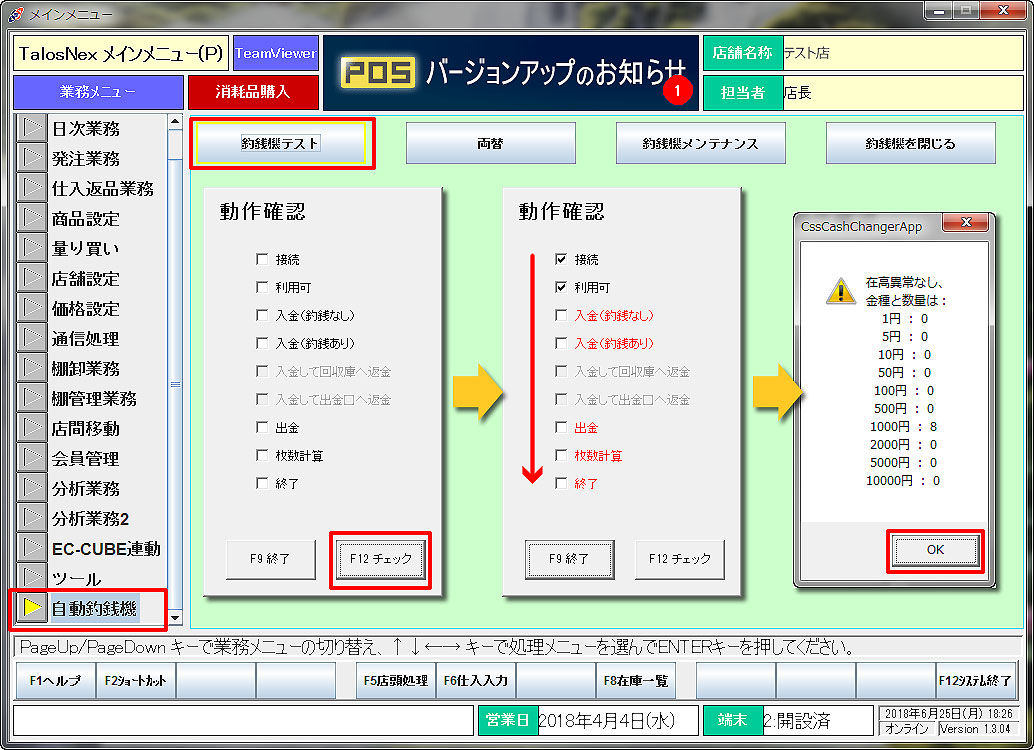Select 商品設定 in the side menu
Screen dimensions: 1034x750
tap(86, 218)
